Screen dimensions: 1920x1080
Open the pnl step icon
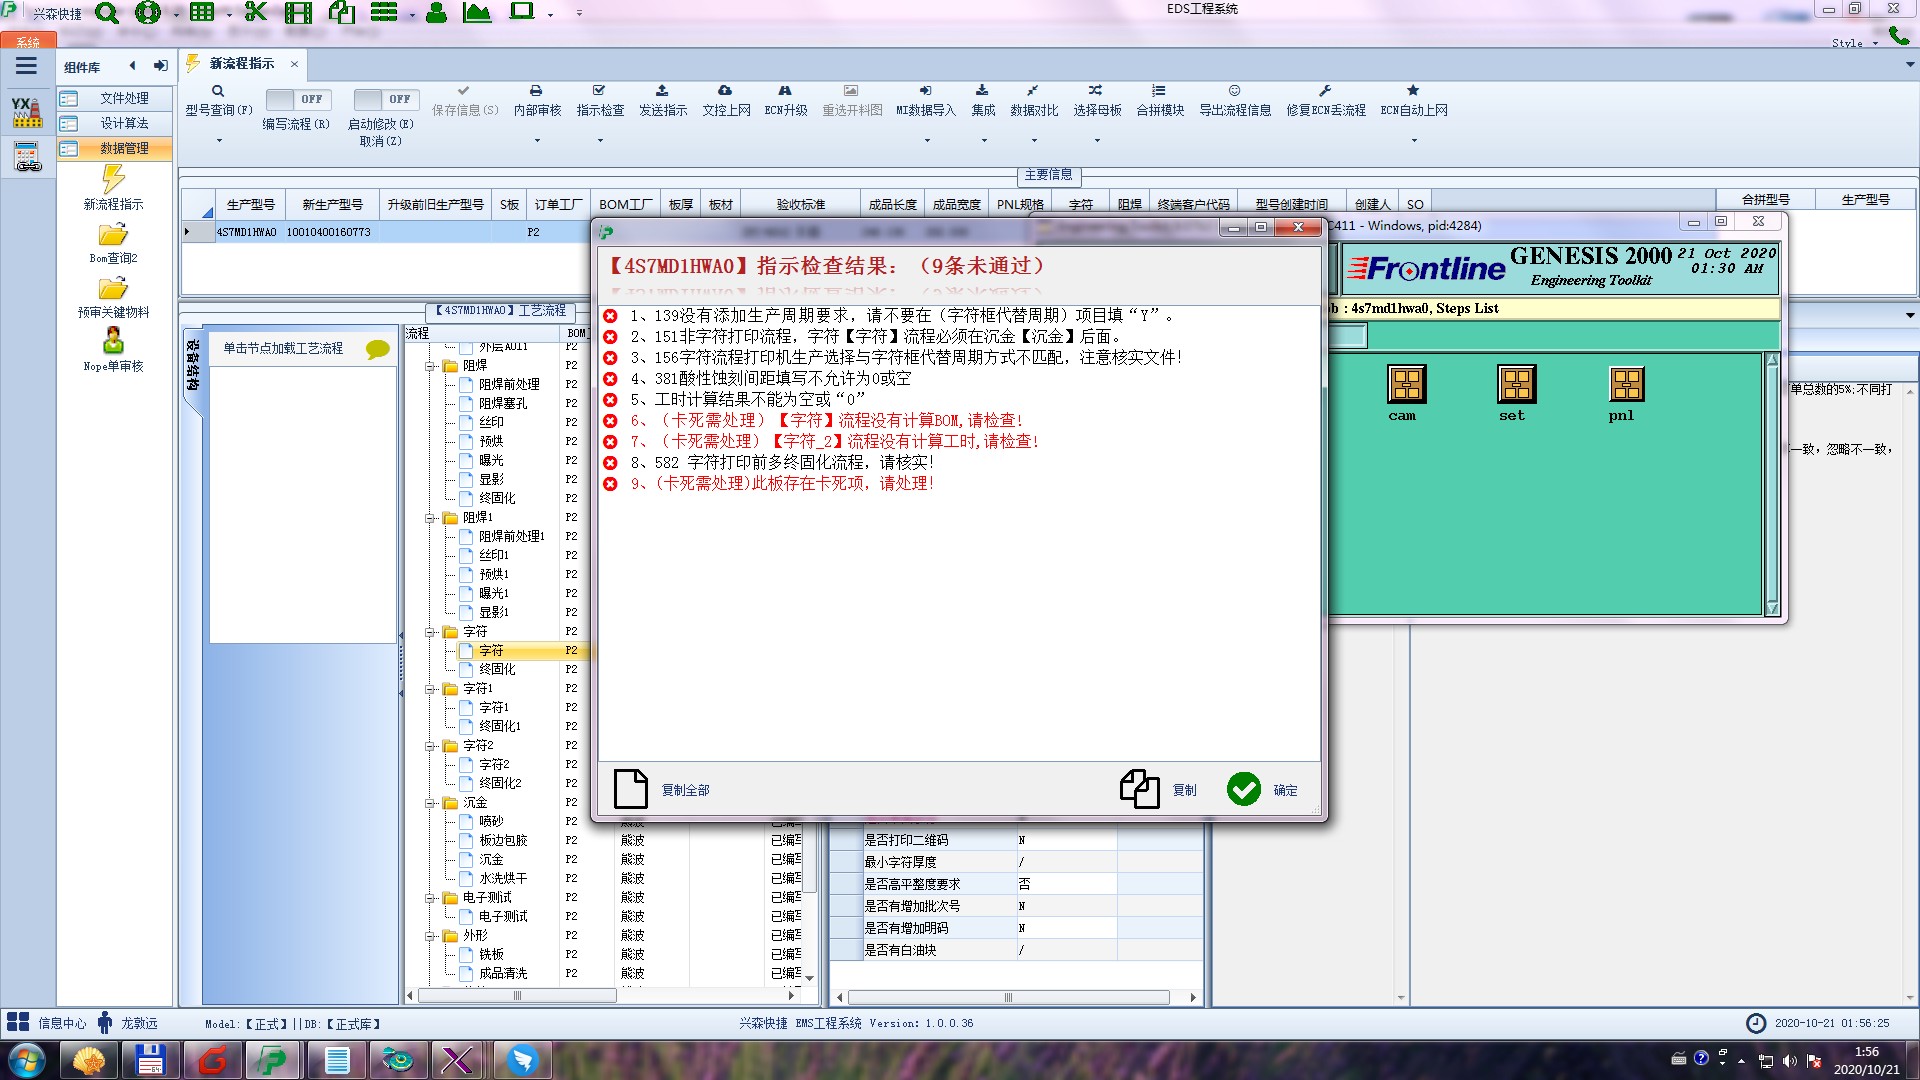pos(1626,384)
